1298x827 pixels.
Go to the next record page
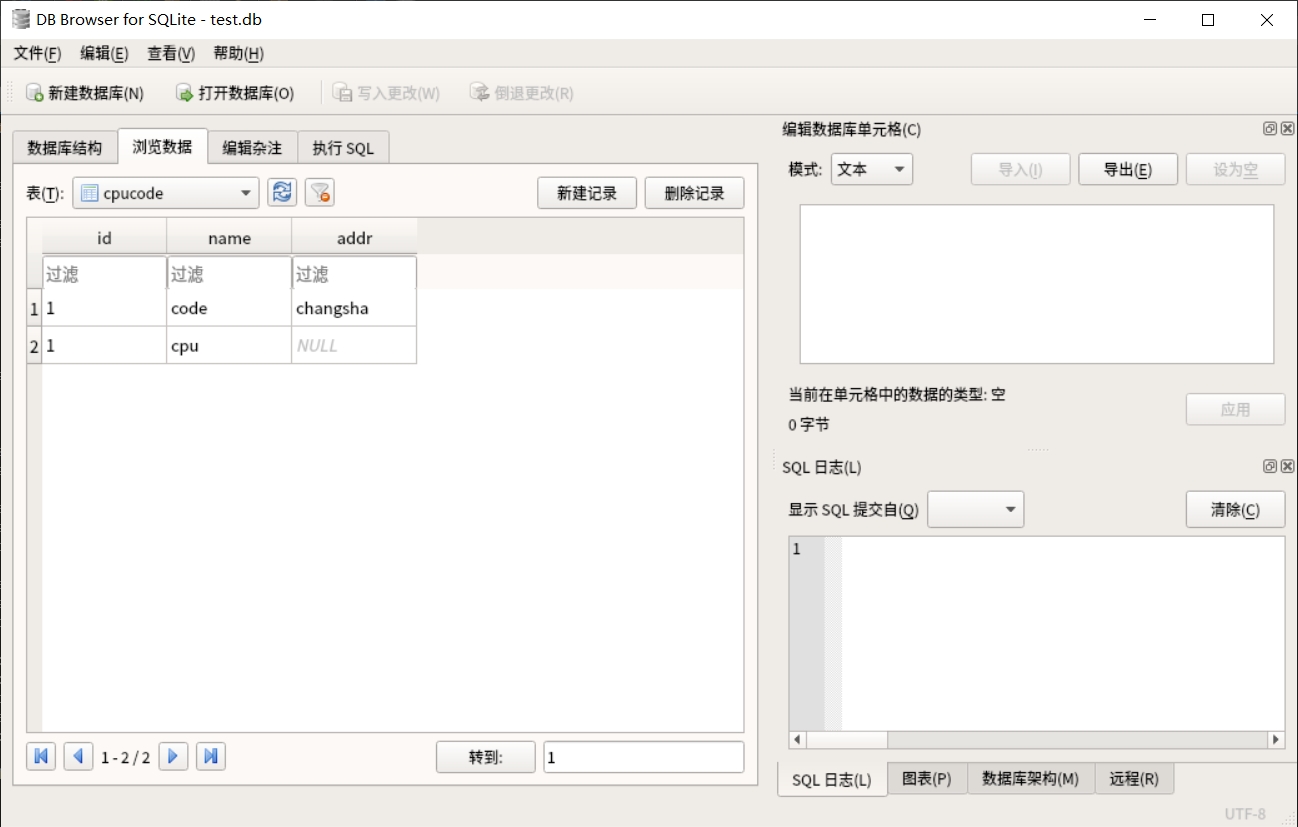pos(173,757)
